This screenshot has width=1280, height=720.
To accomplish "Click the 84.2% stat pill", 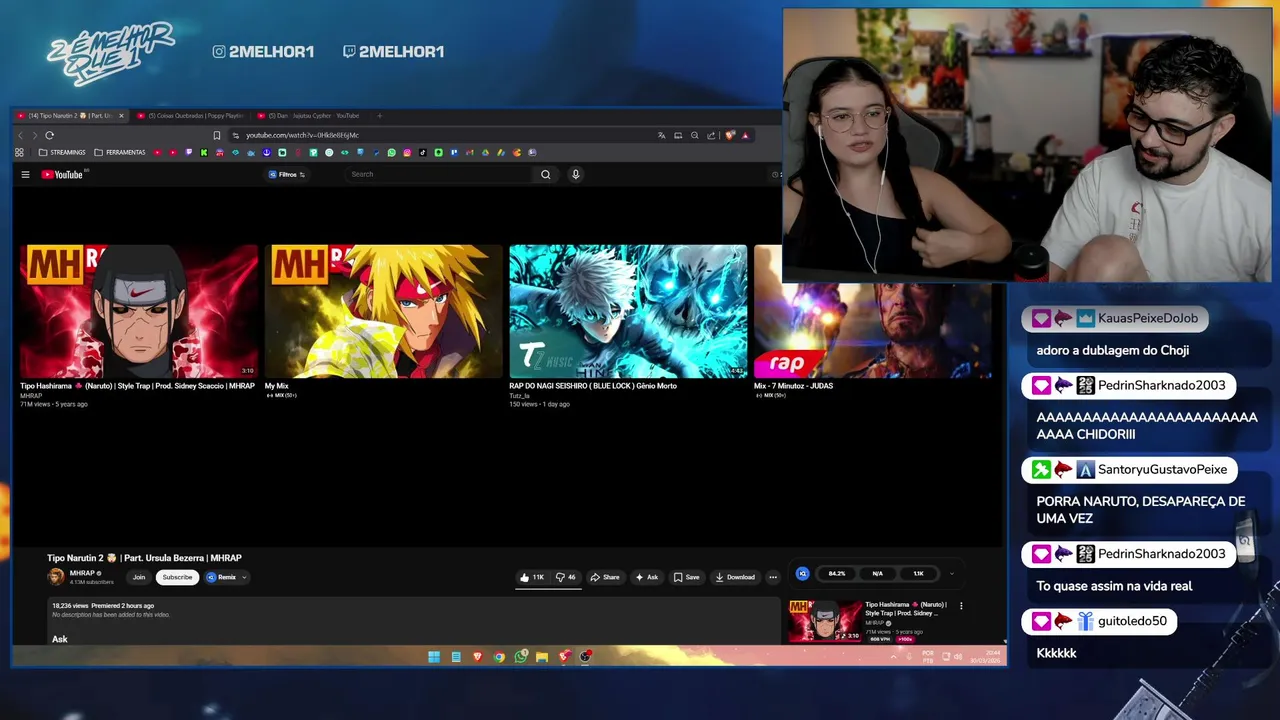I will point(837,574).
